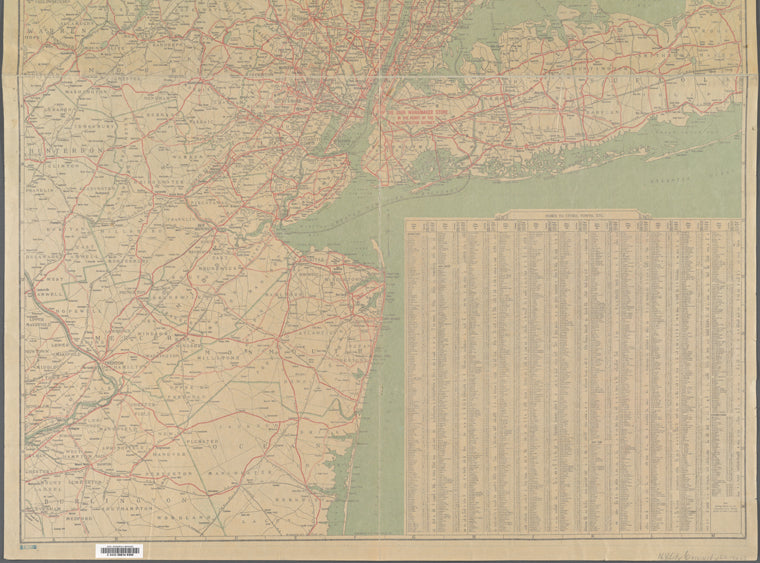Click the WOODLAND township label

pyautogui.click(x=184, y=518)
